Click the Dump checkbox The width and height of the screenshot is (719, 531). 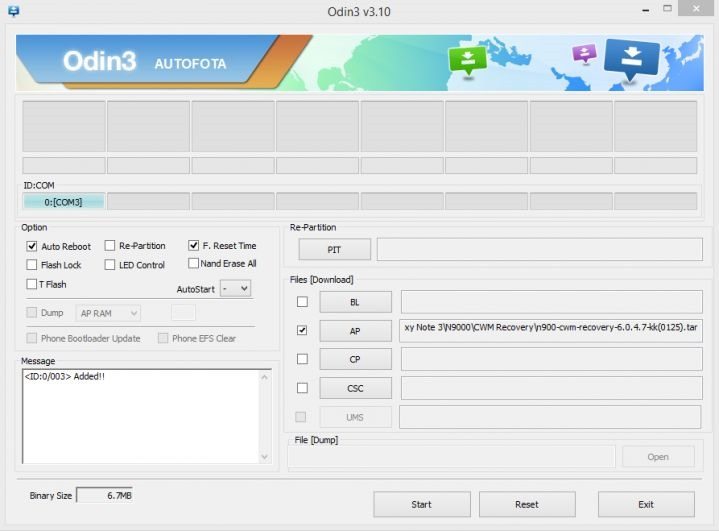pos(32,312)
